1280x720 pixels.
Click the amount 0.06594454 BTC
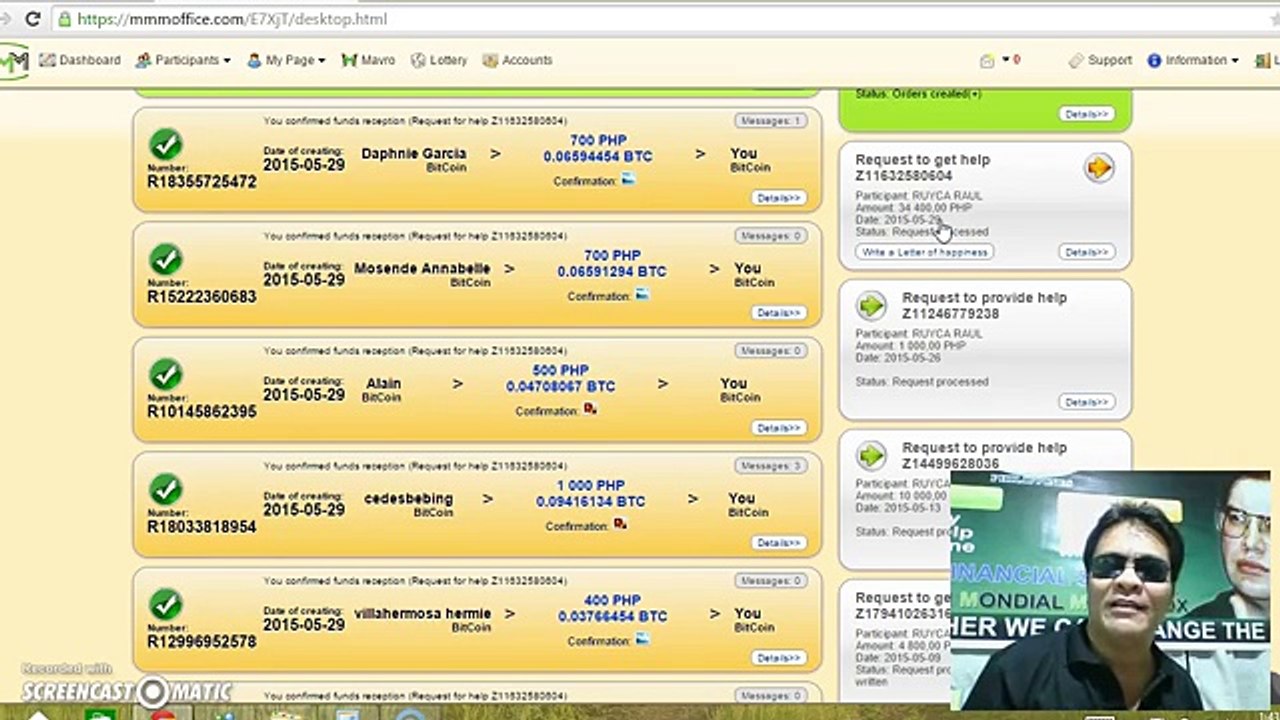(598, 157)
